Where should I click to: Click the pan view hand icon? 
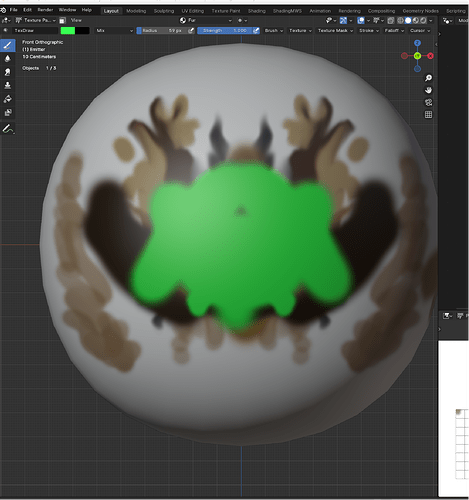click(428, 90)
